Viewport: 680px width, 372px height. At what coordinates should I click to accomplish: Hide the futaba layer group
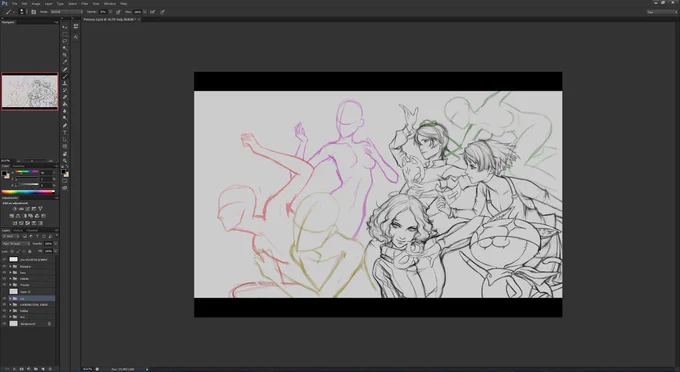pos(4,310)
